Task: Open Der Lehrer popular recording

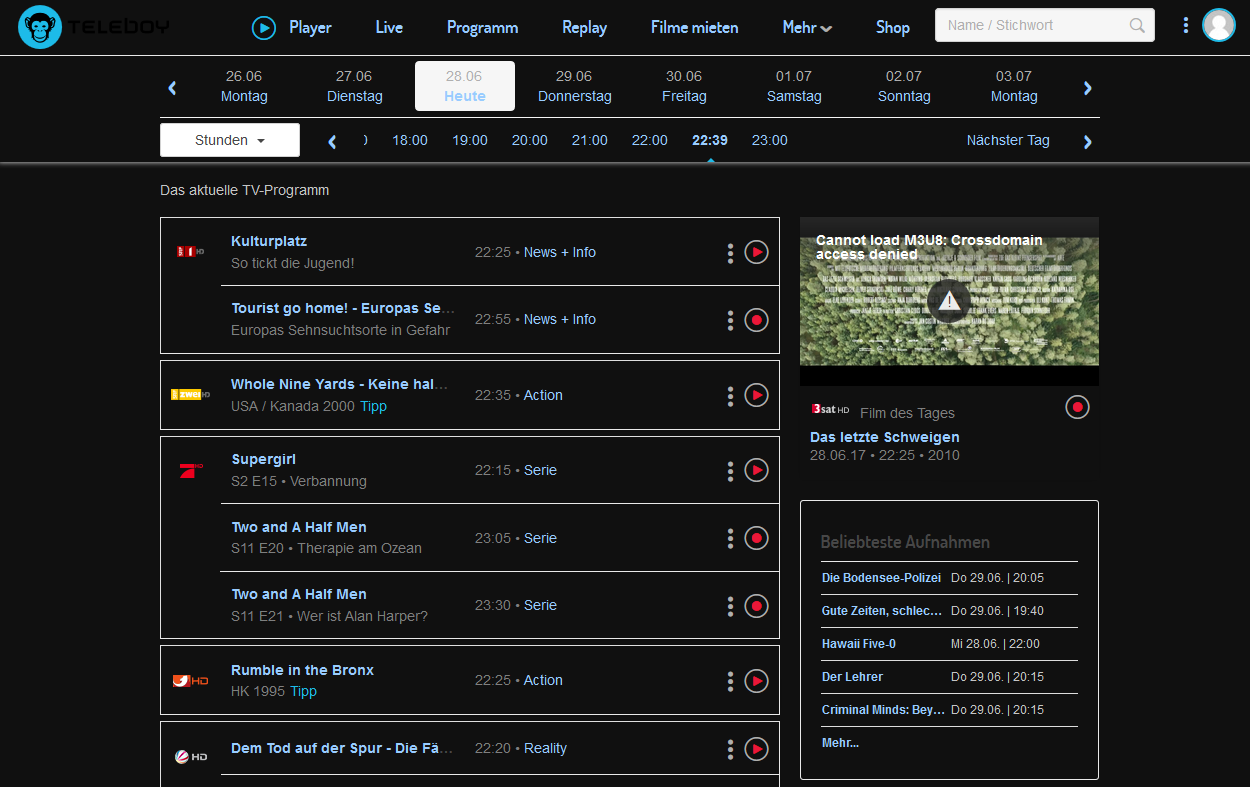Action: click(852, 677)
